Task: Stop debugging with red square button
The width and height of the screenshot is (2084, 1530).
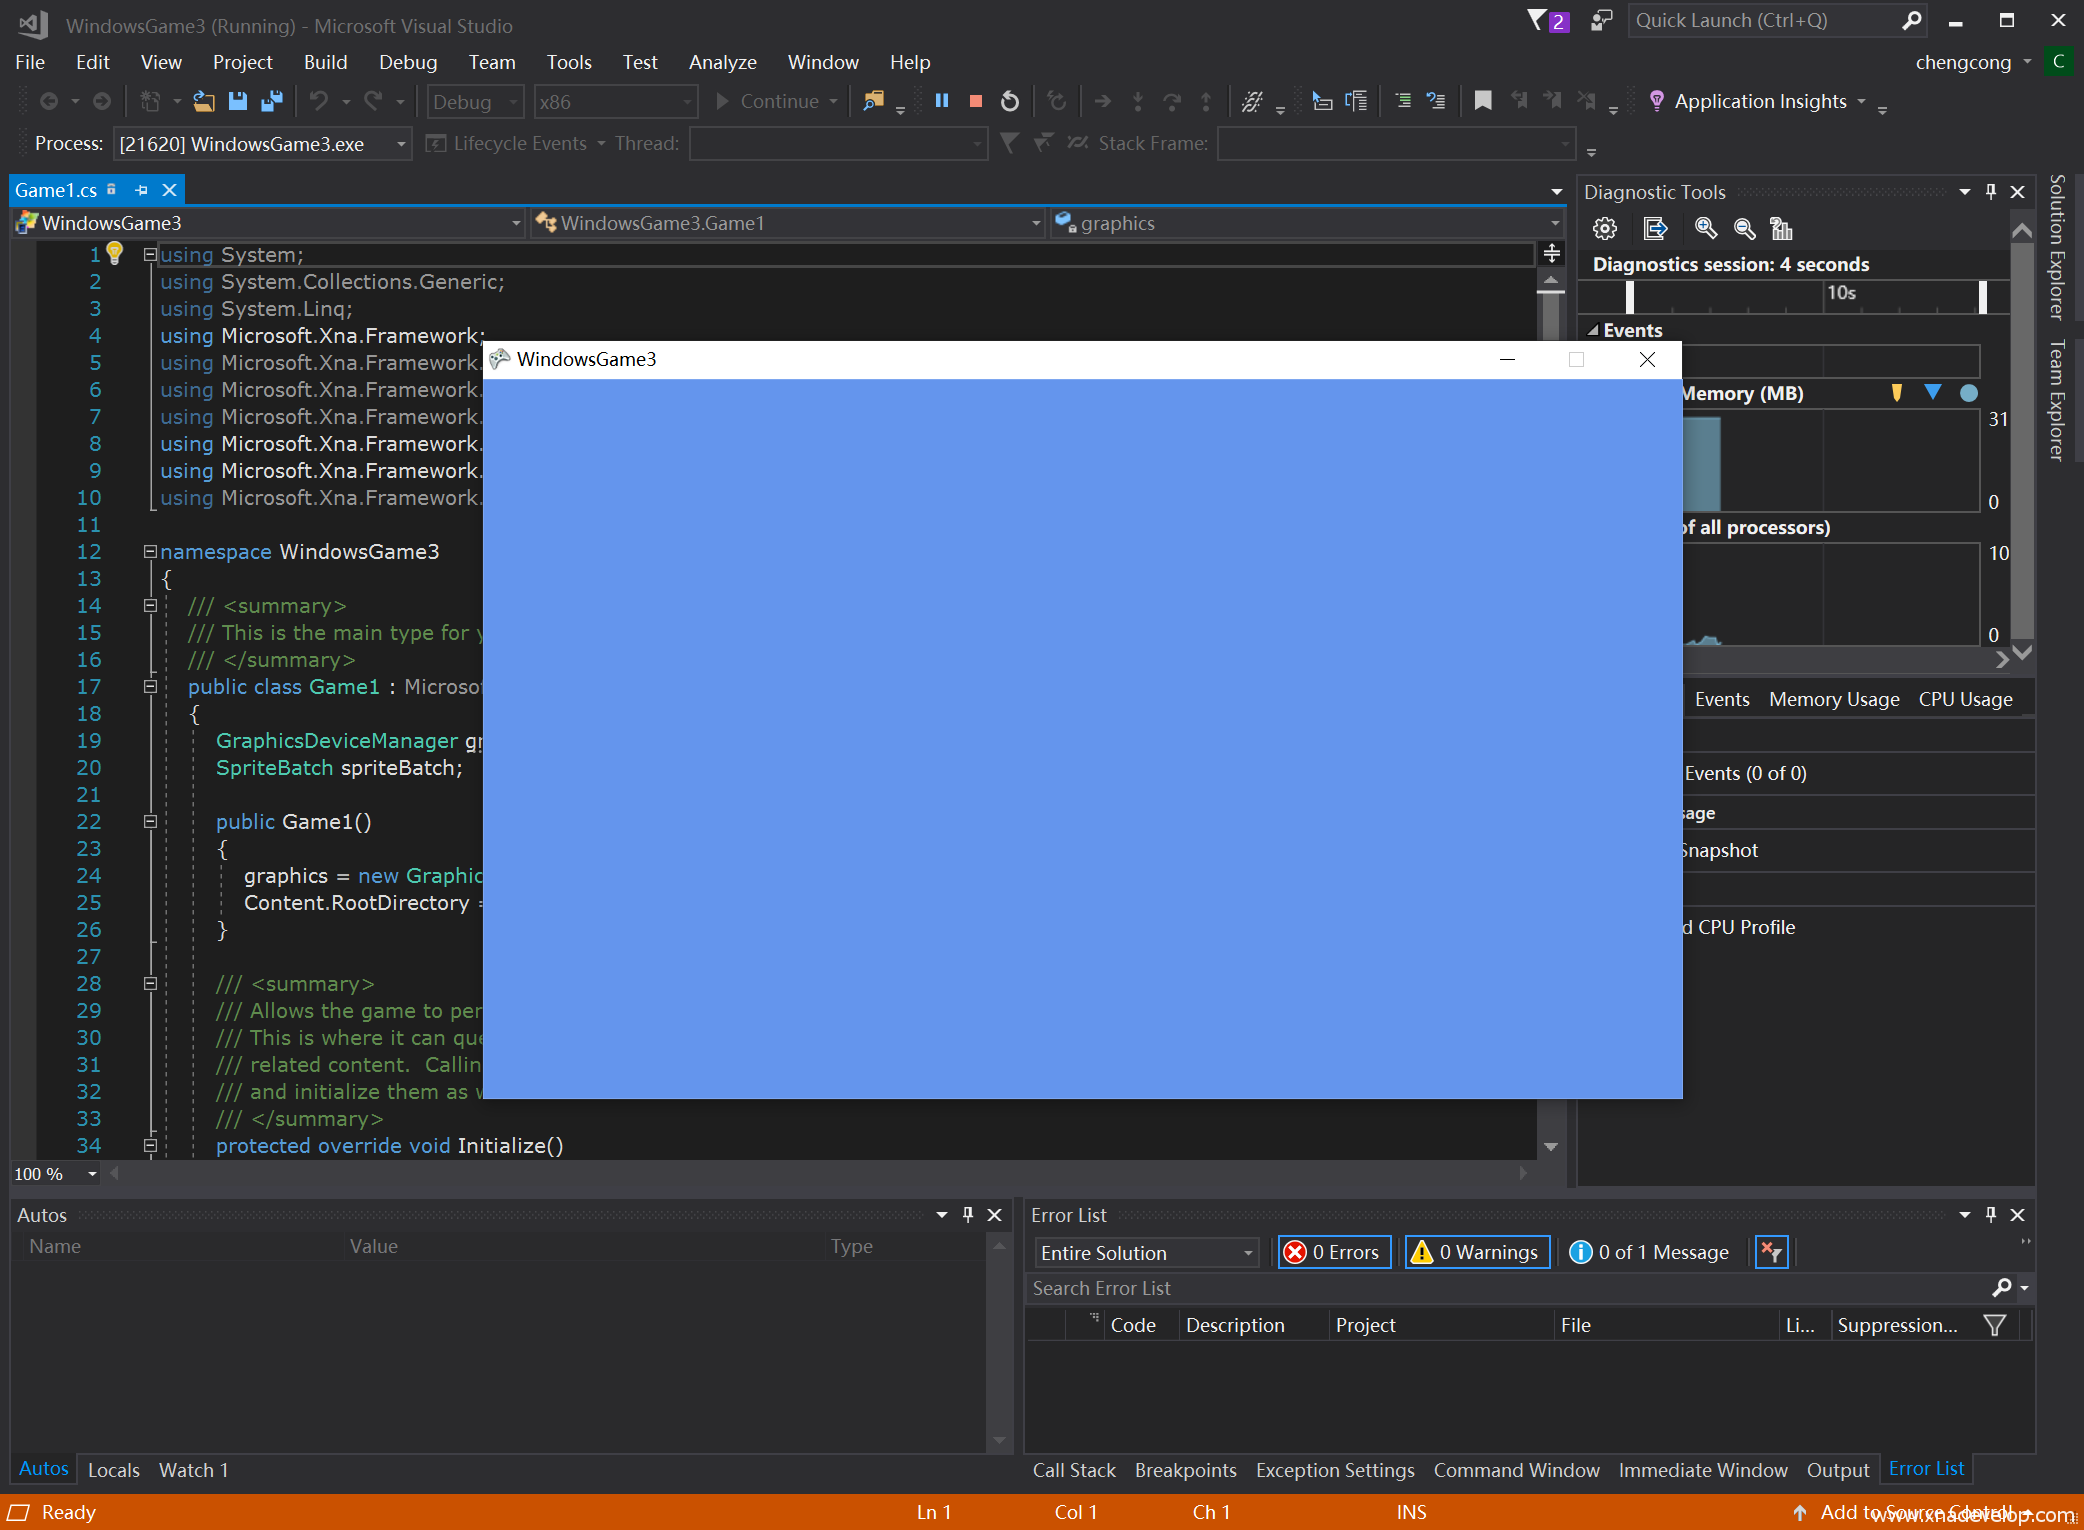Action: [x=976, y=101]
